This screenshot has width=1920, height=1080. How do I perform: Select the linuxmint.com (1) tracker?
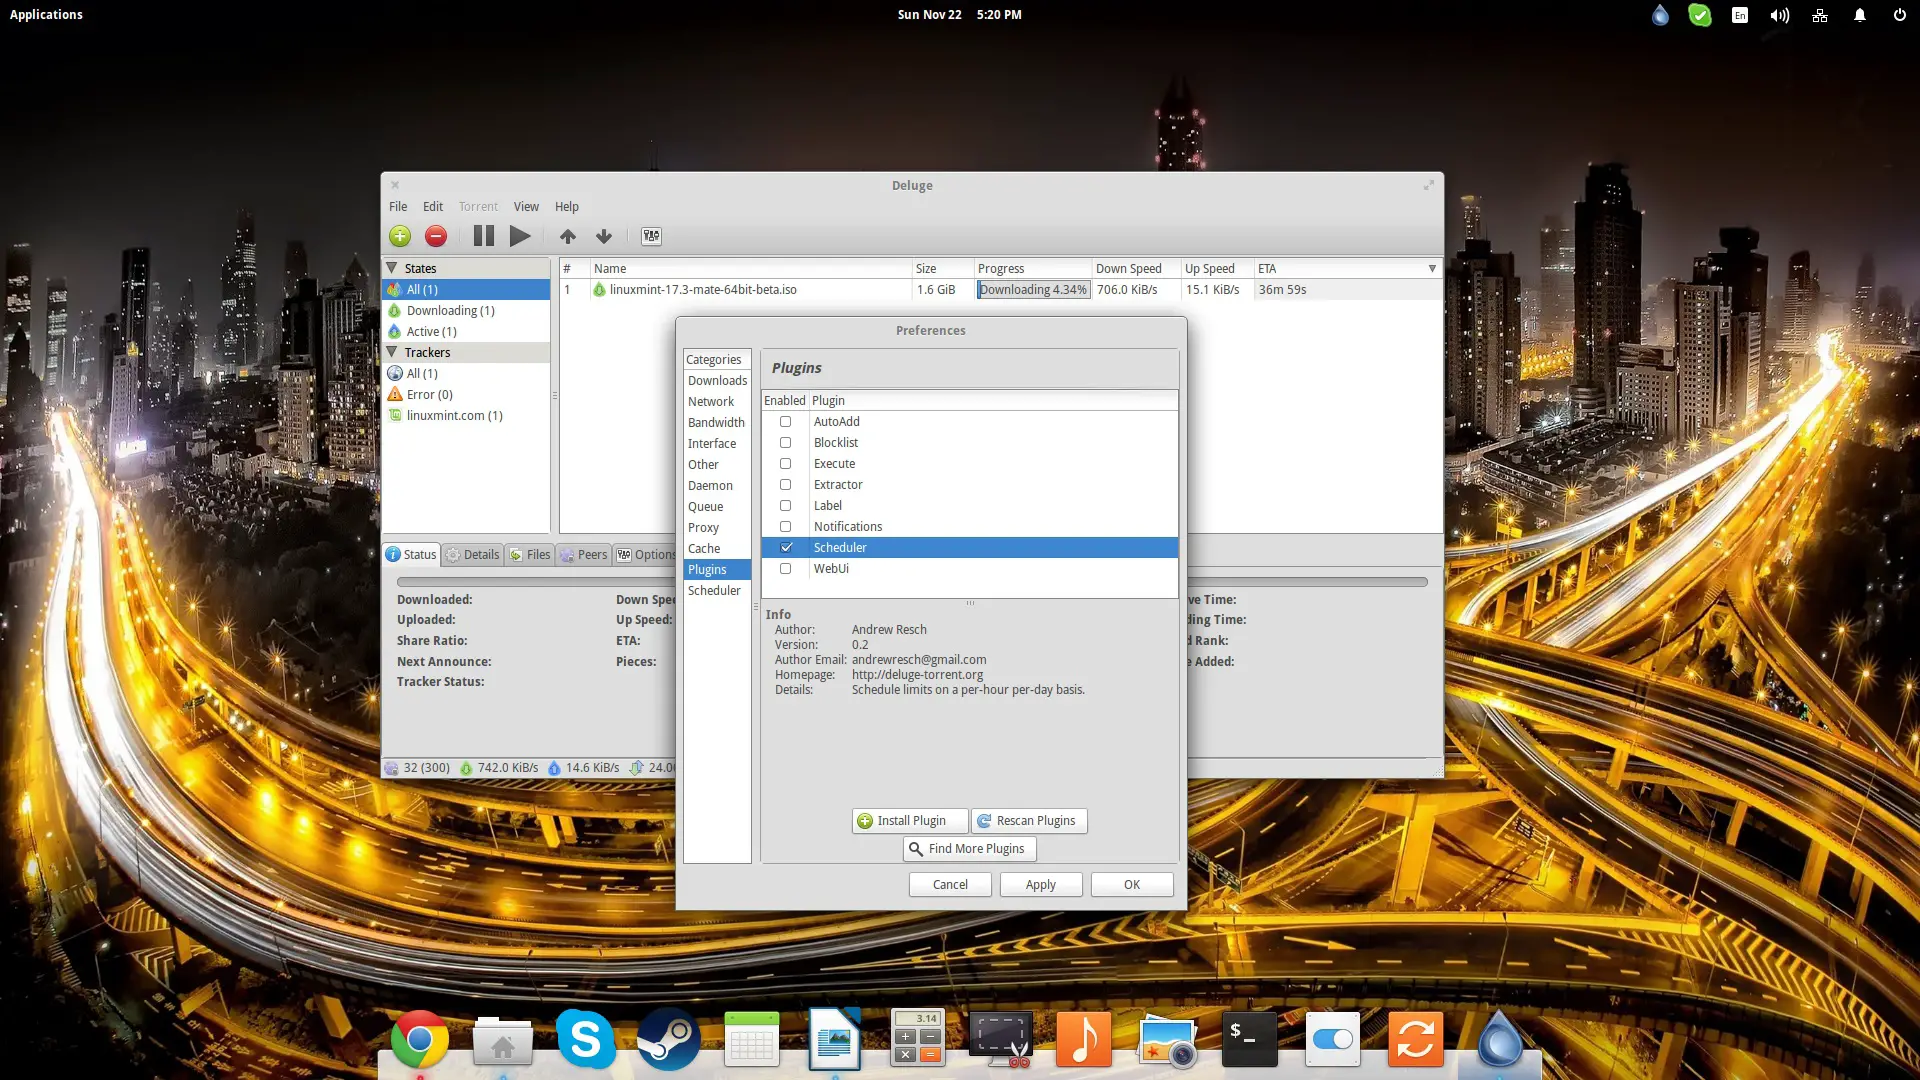click(466, 415)
